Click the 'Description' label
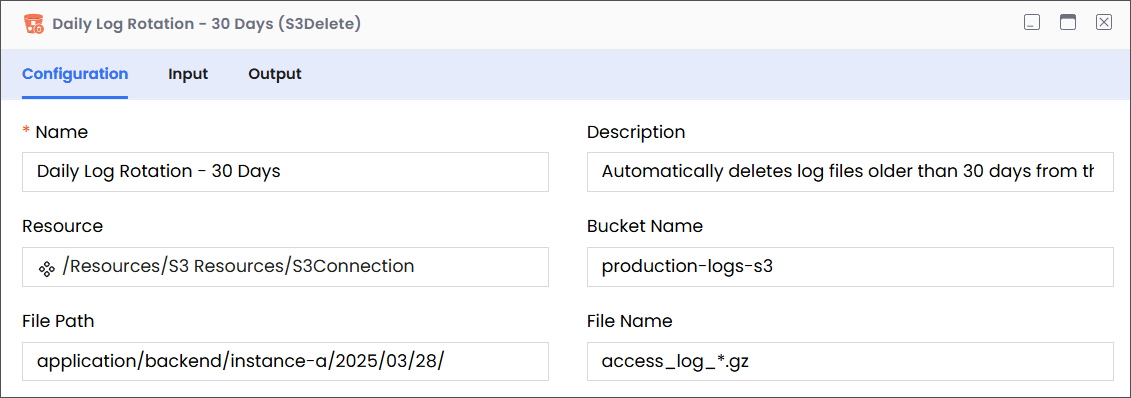 click(x=636, y=132)
